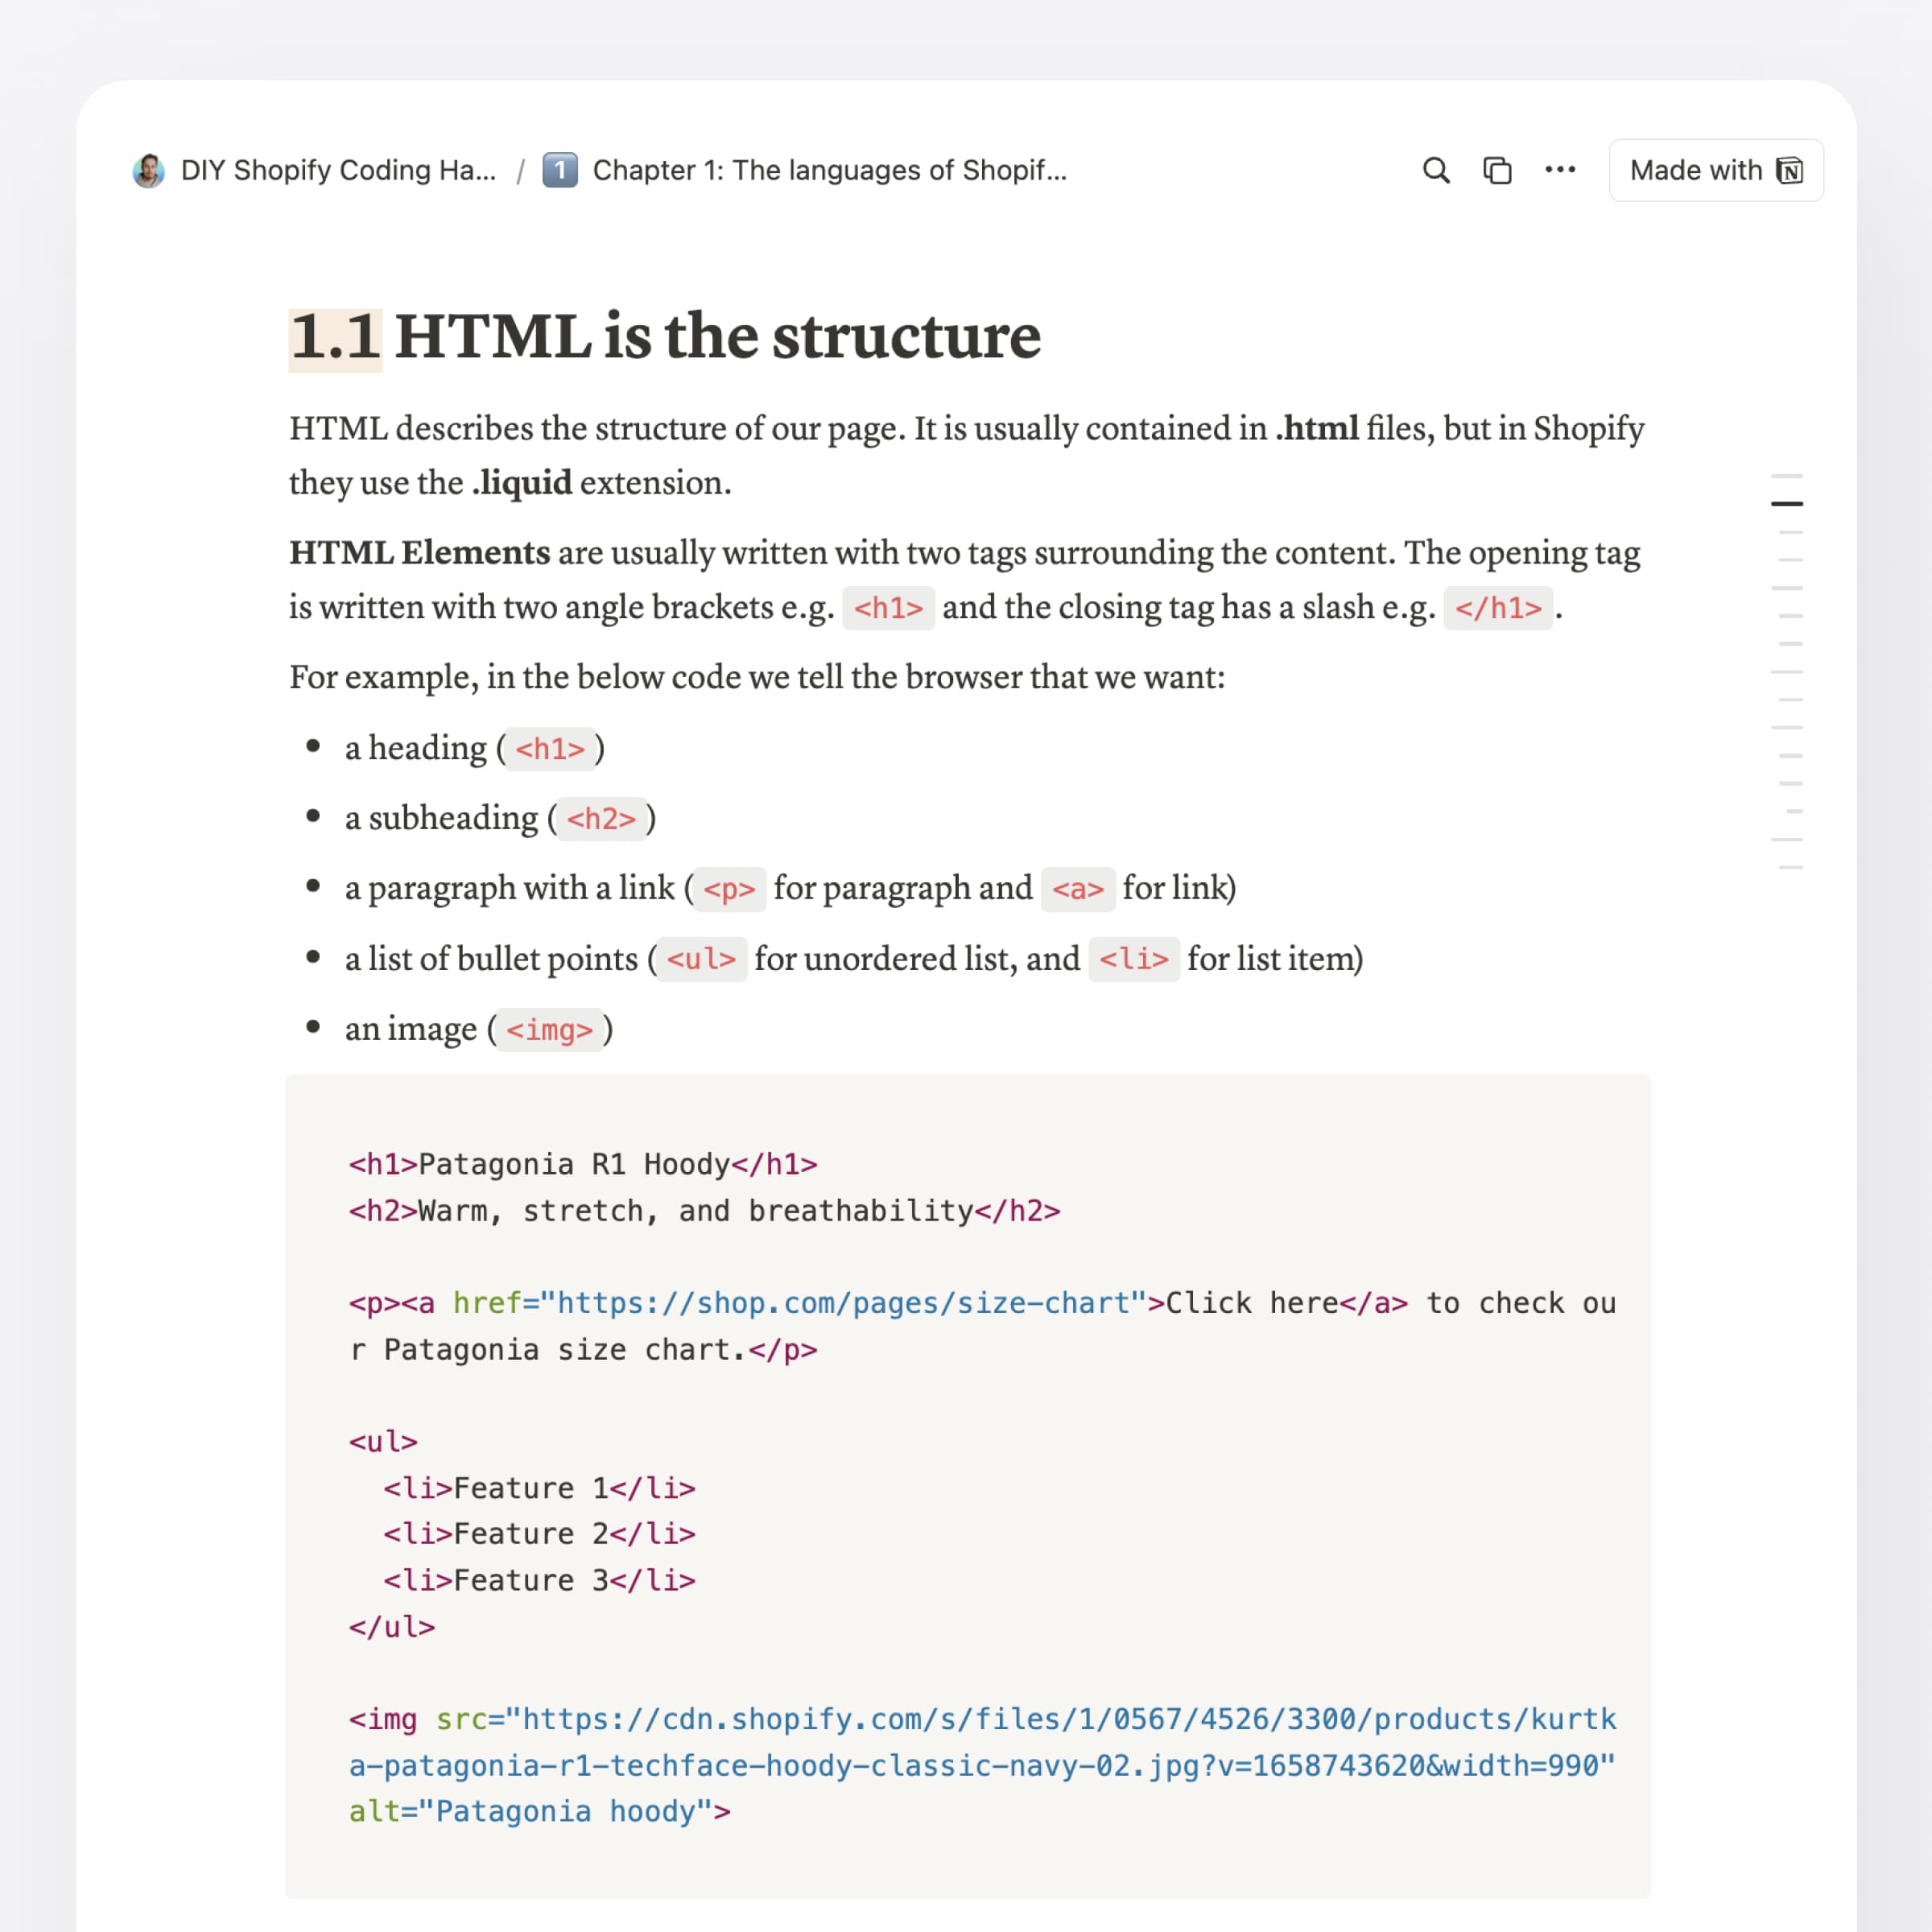Click the <ul> inline code in the bullet list
Image resolution: width=1932 pixels, height=1932 pixels.
tap(701, 959)
